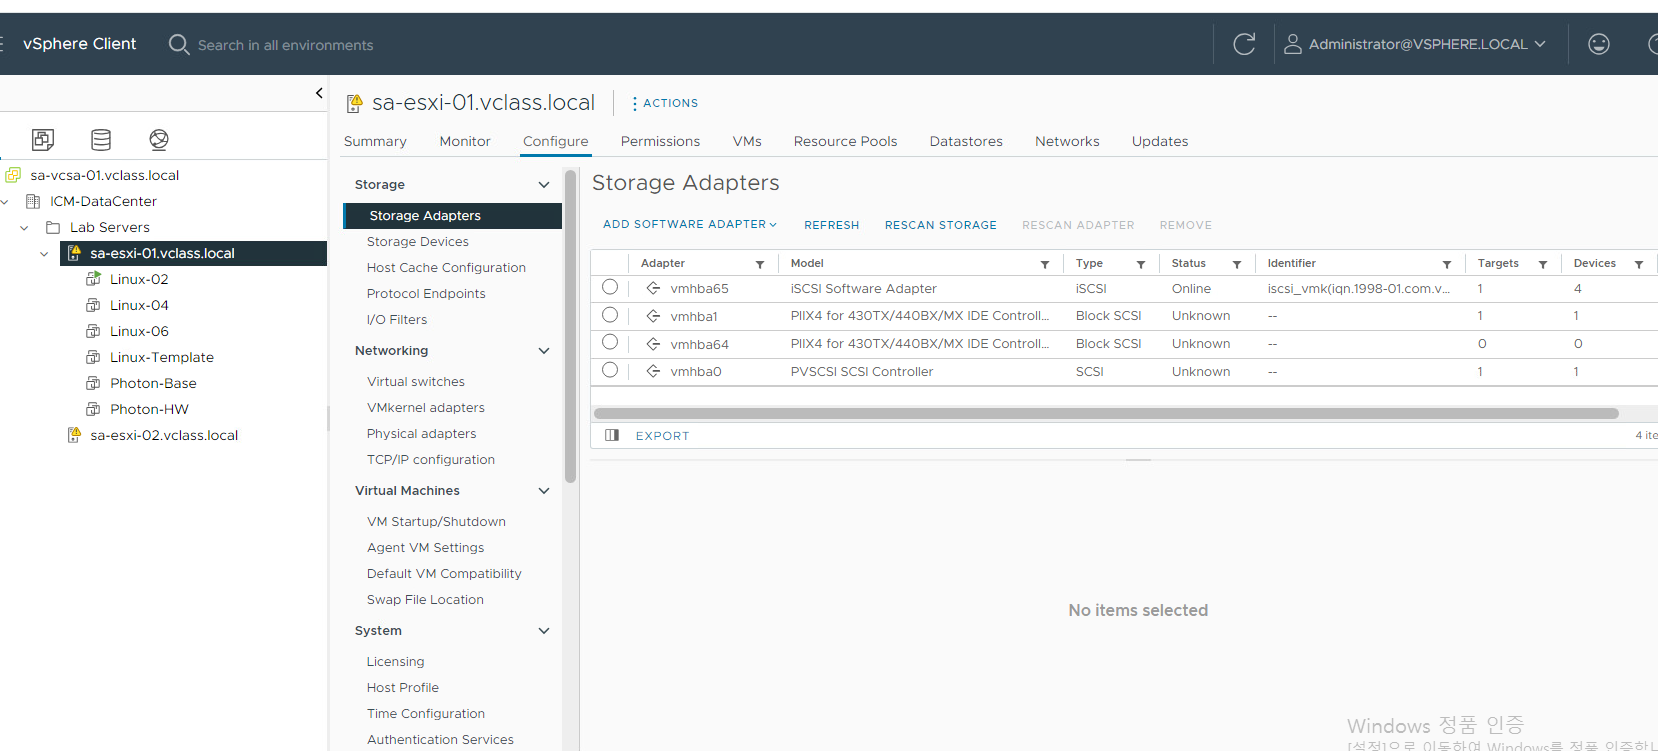Select the vmhba0 radio button

tap(610, 370)
